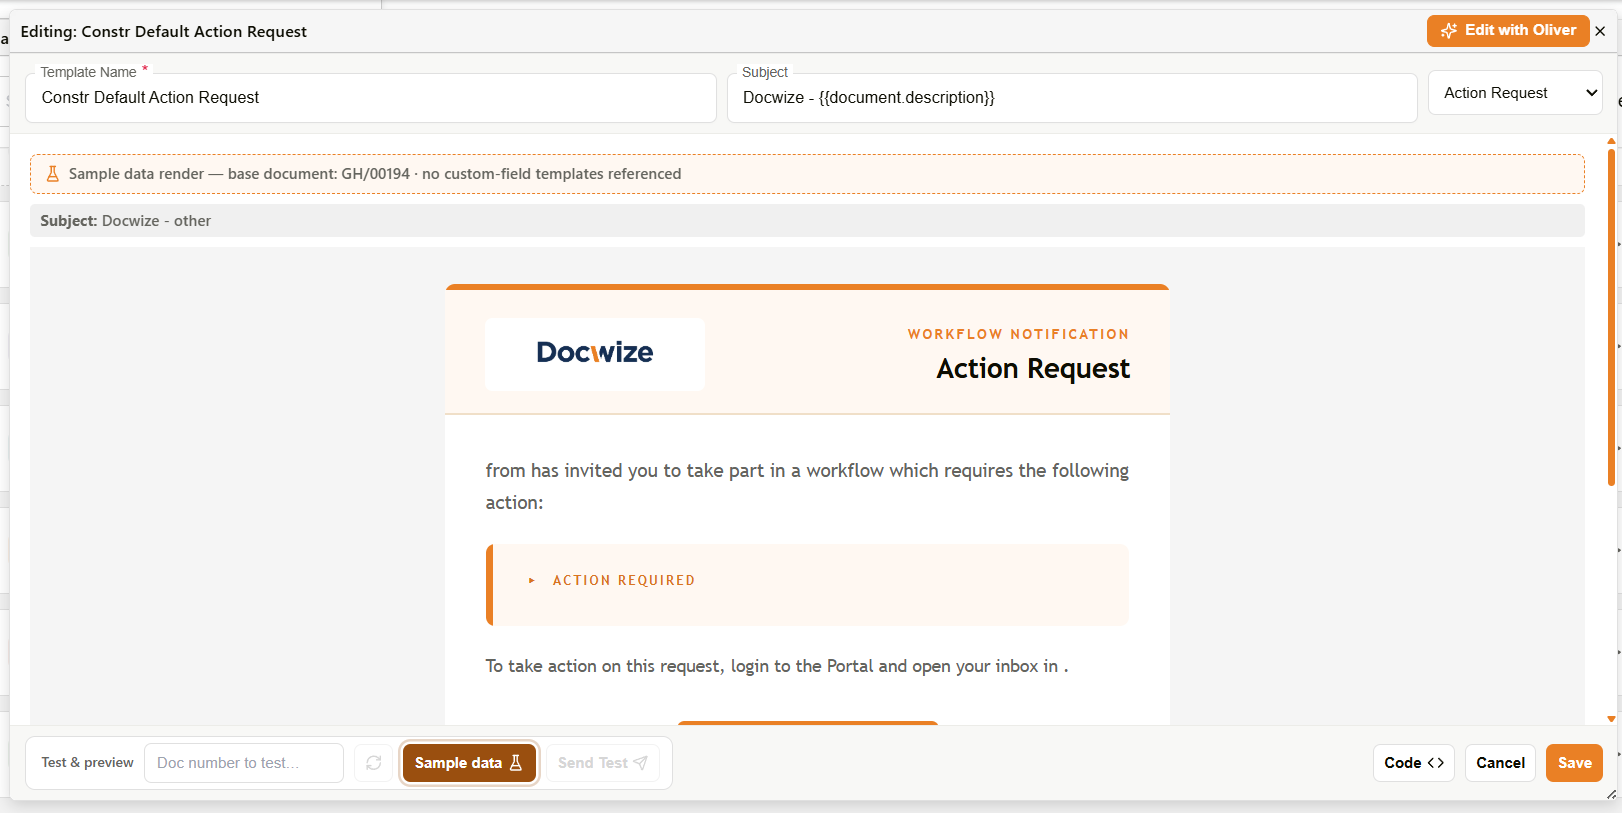Click the Edit with Oliver button
1622x813 pixels.
(x=1507, y=31)
